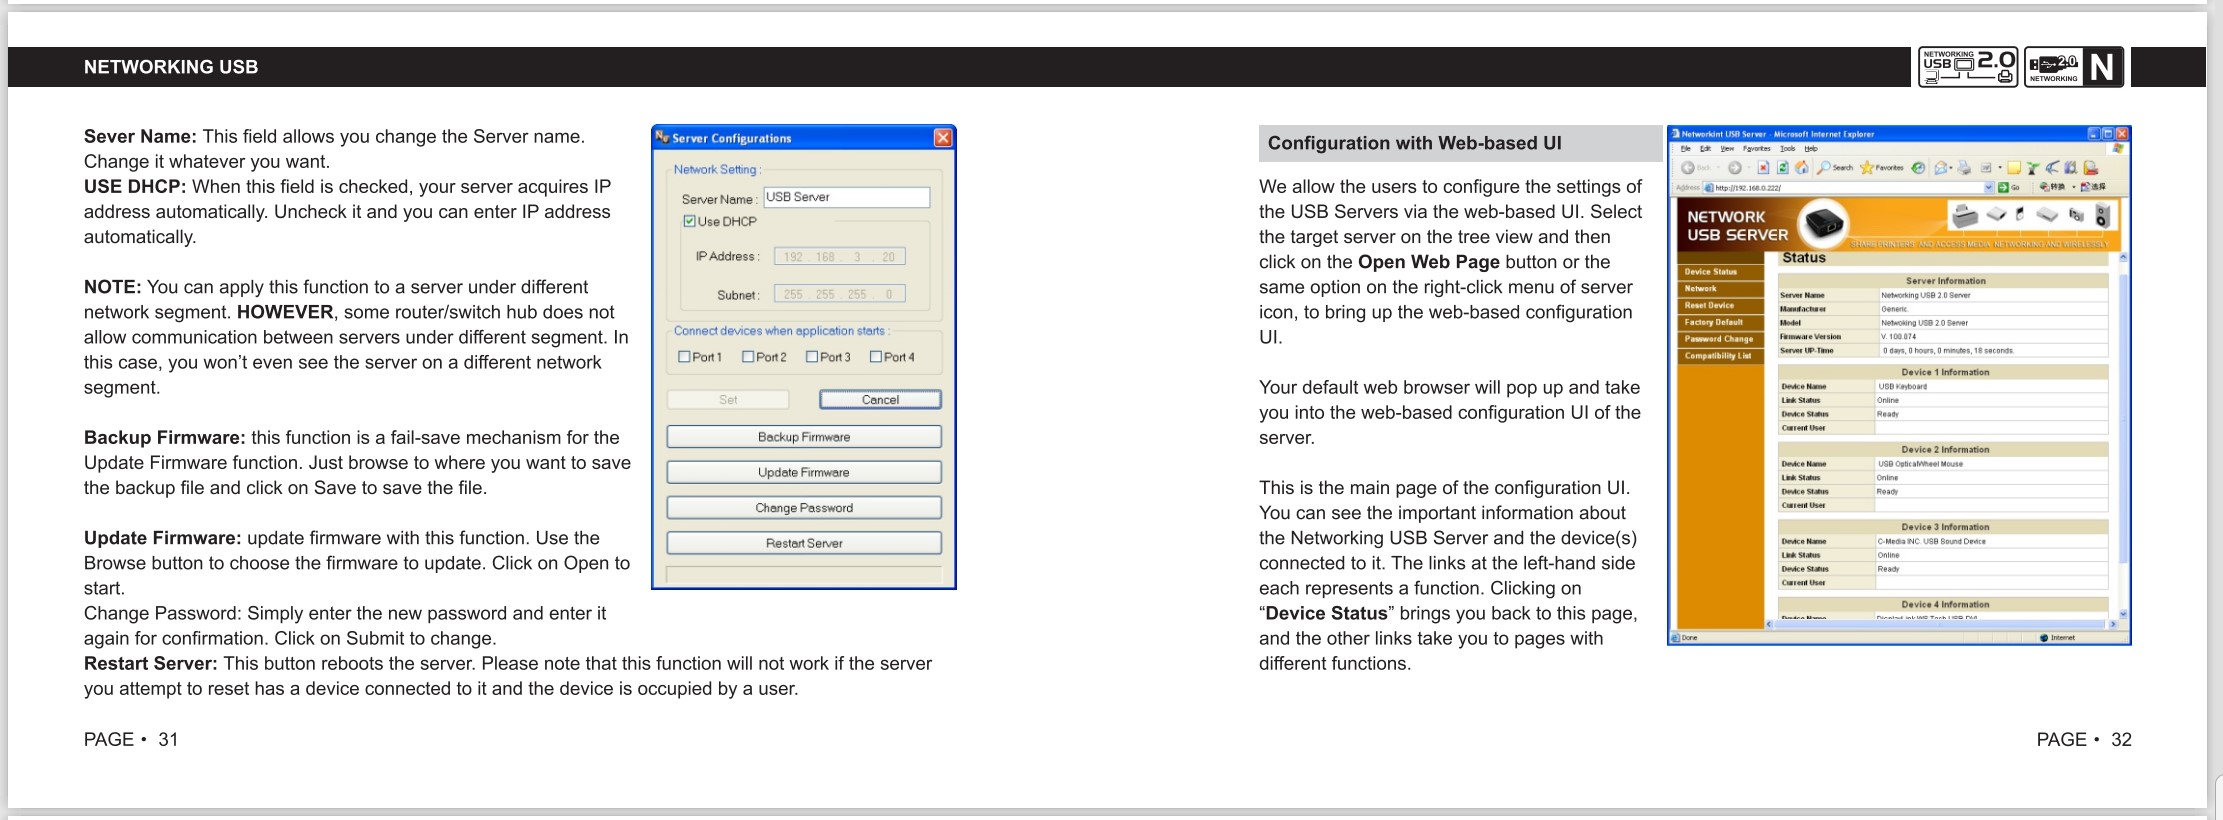Click the Mail envelope icon in IE toolbar
Image resolution: width=2223 pixels, height=820 pixels.
click(x=1940, y=168)
